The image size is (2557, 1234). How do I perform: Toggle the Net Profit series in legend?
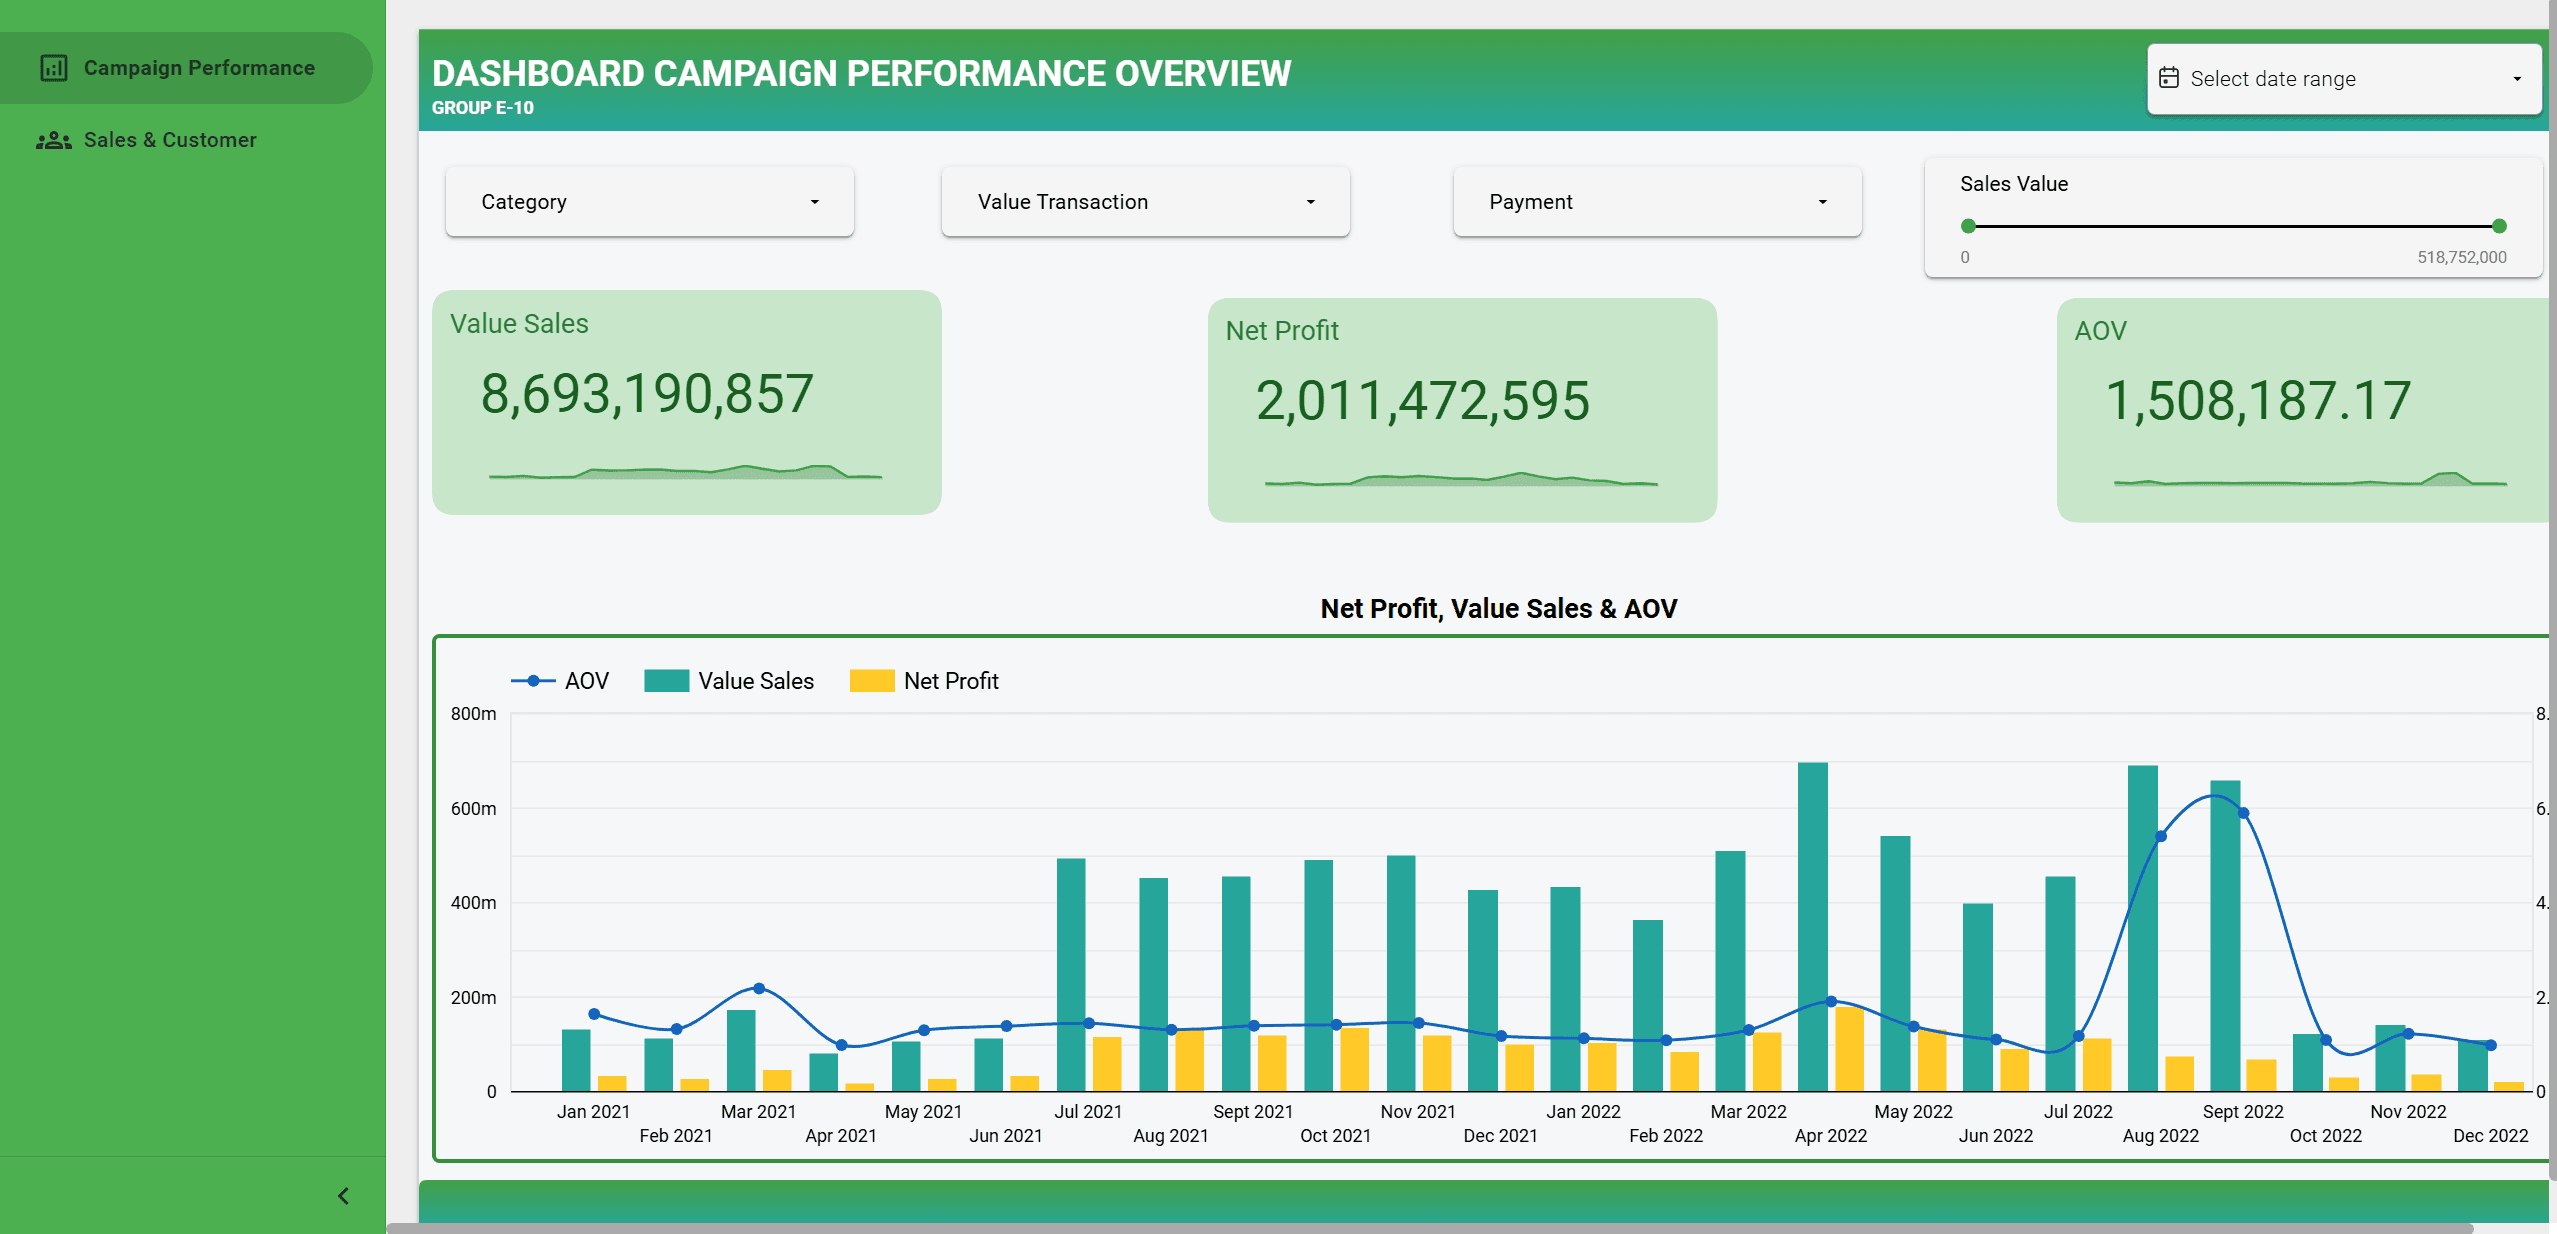click(924, 681)
